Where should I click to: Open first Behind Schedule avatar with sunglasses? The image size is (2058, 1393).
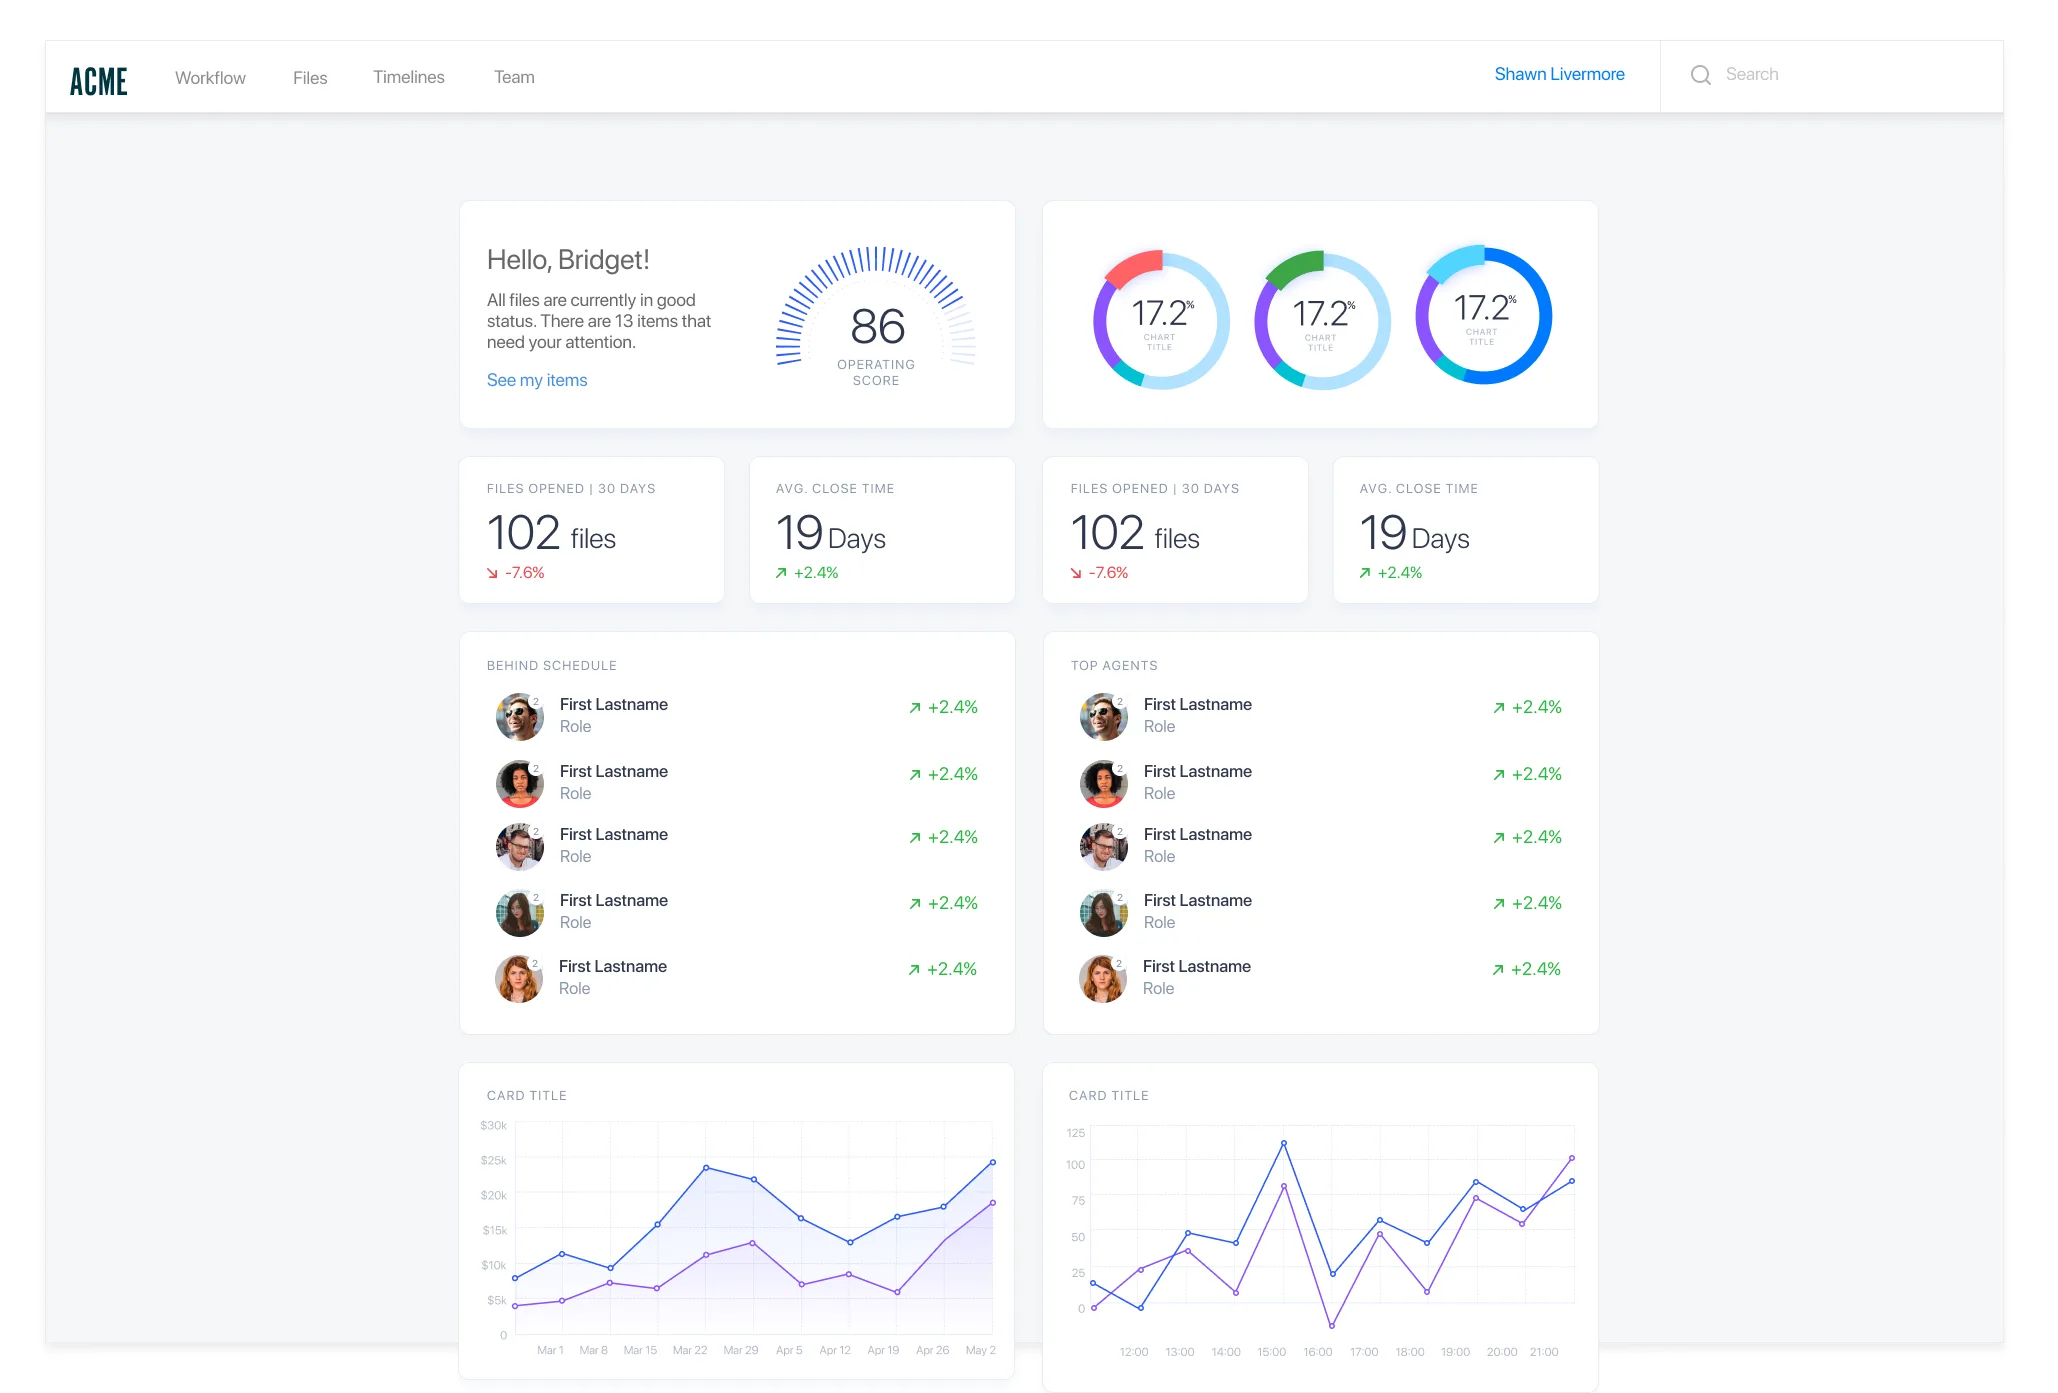[x=520, y=717]
